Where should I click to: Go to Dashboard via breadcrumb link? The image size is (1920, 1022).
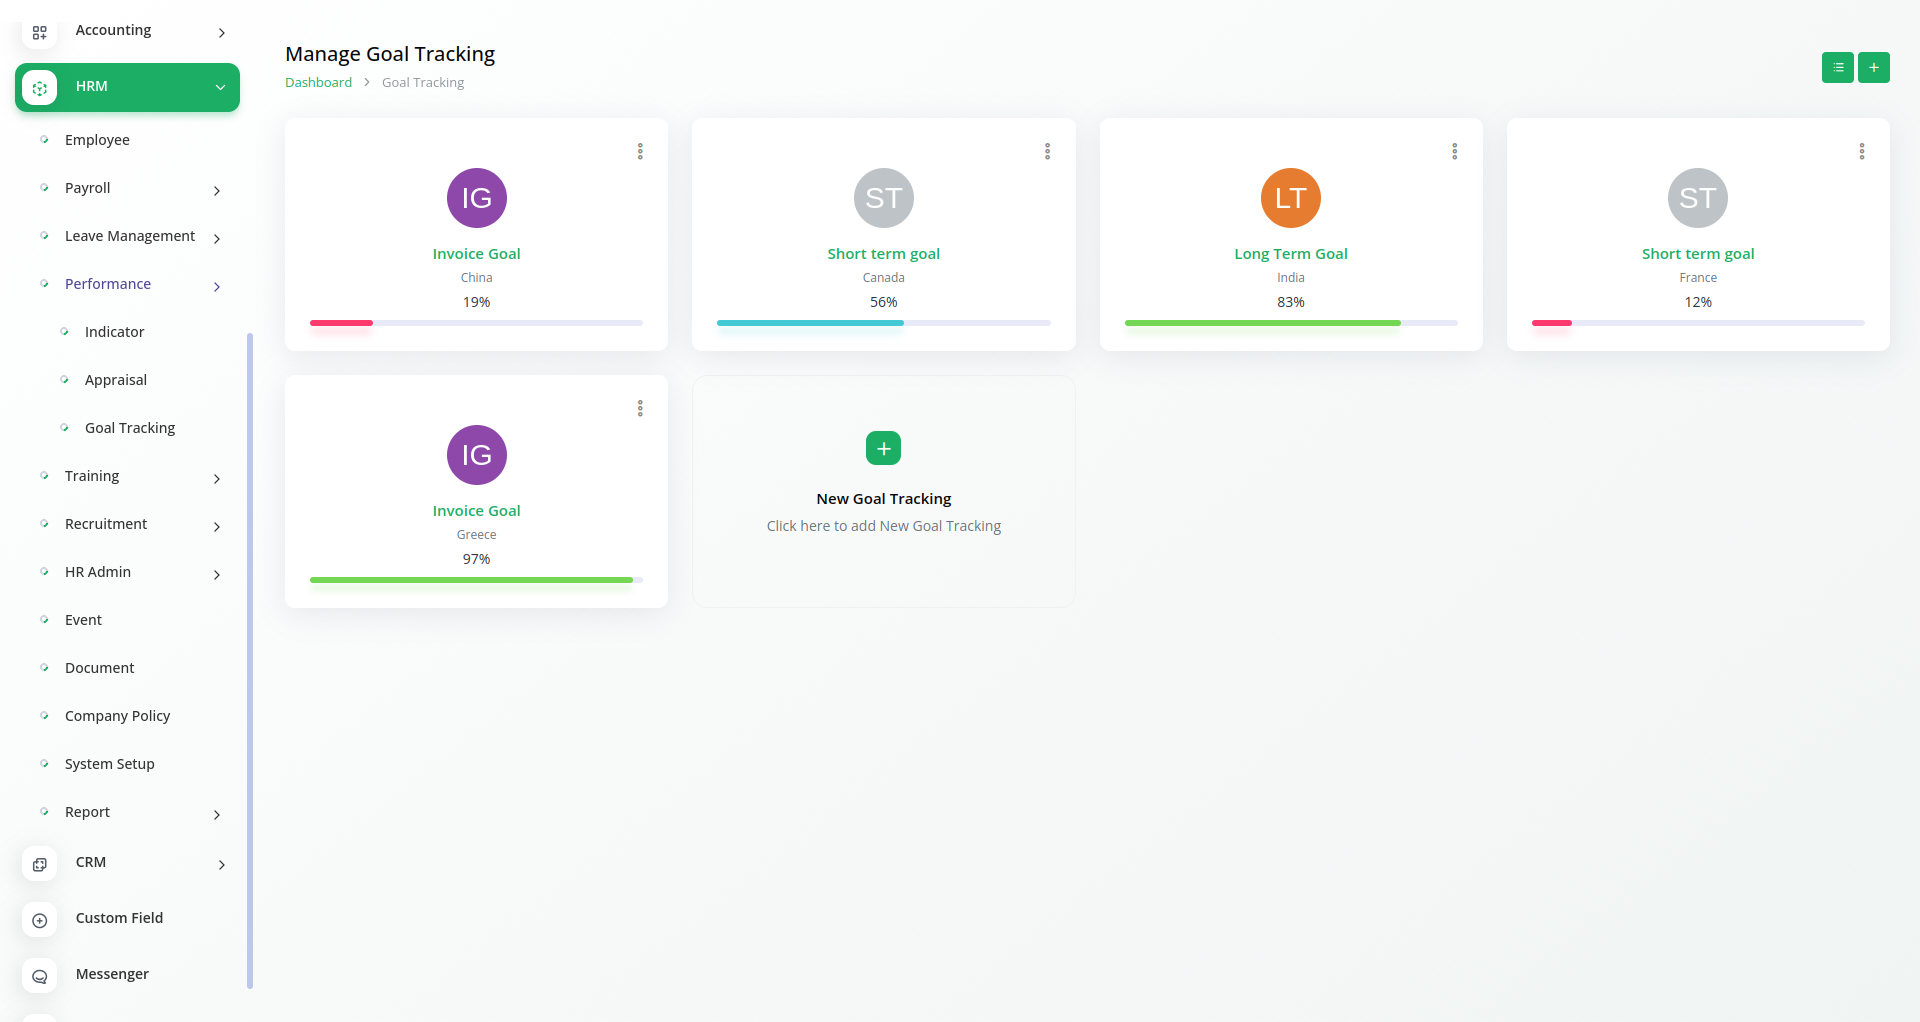[318, 83]
